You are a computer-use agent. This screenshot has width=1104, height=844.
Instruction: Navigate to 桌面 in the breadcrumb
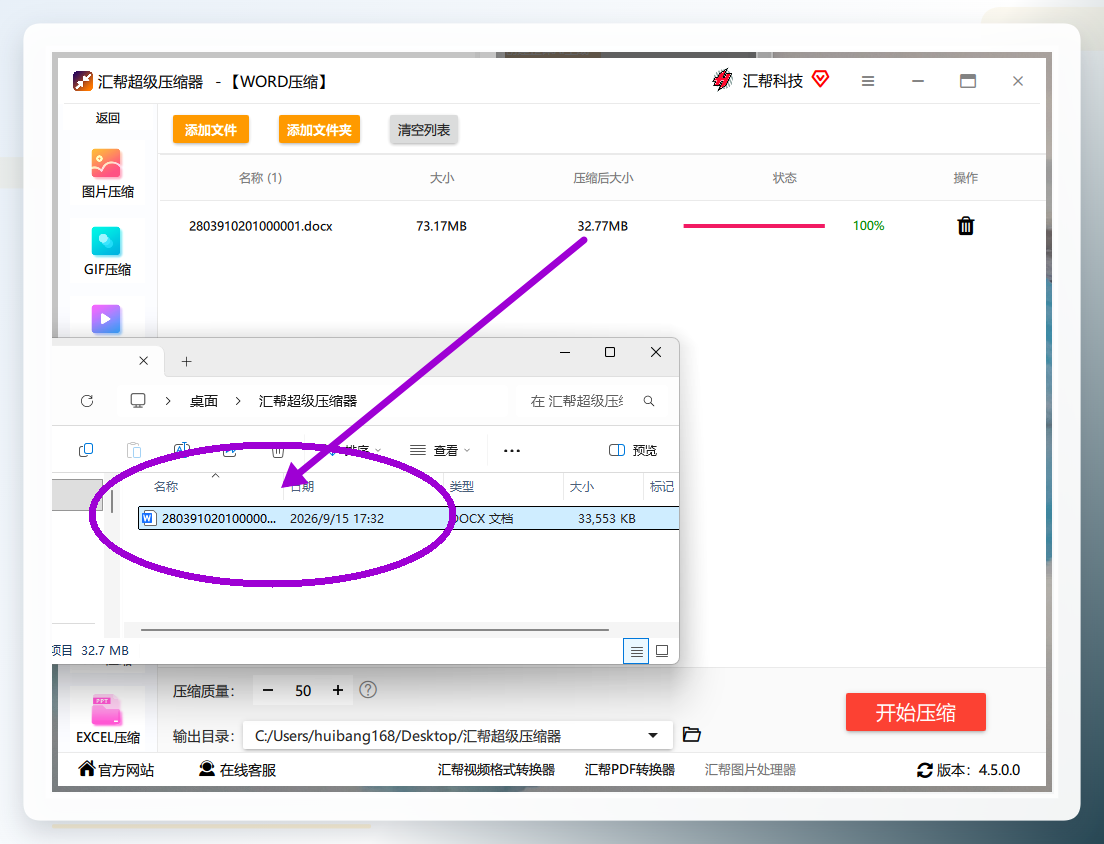tap(203, 401)
